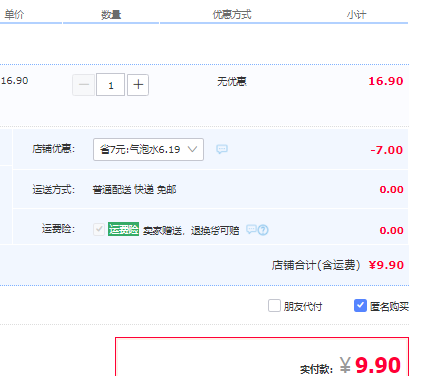
Task: Click the 运费险 0.00 amount
Action: click(x=391, y=230)
